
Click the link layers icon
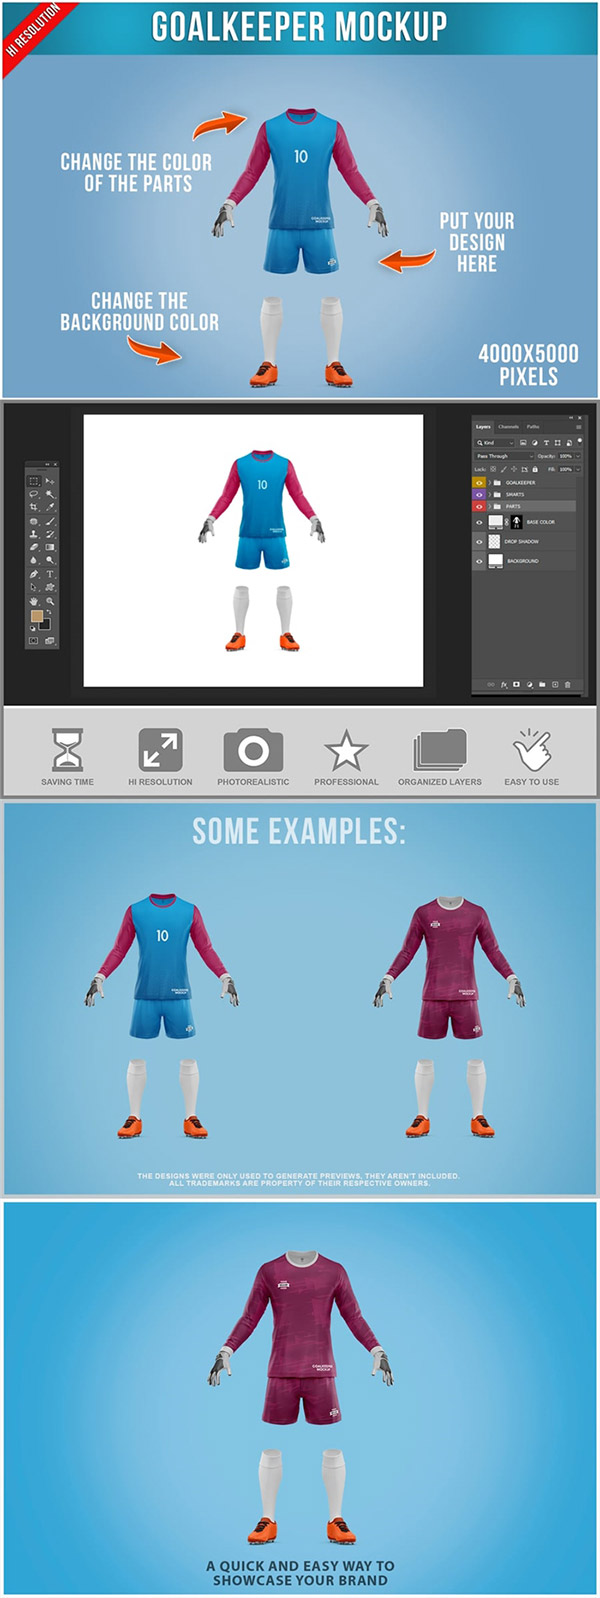491,684
